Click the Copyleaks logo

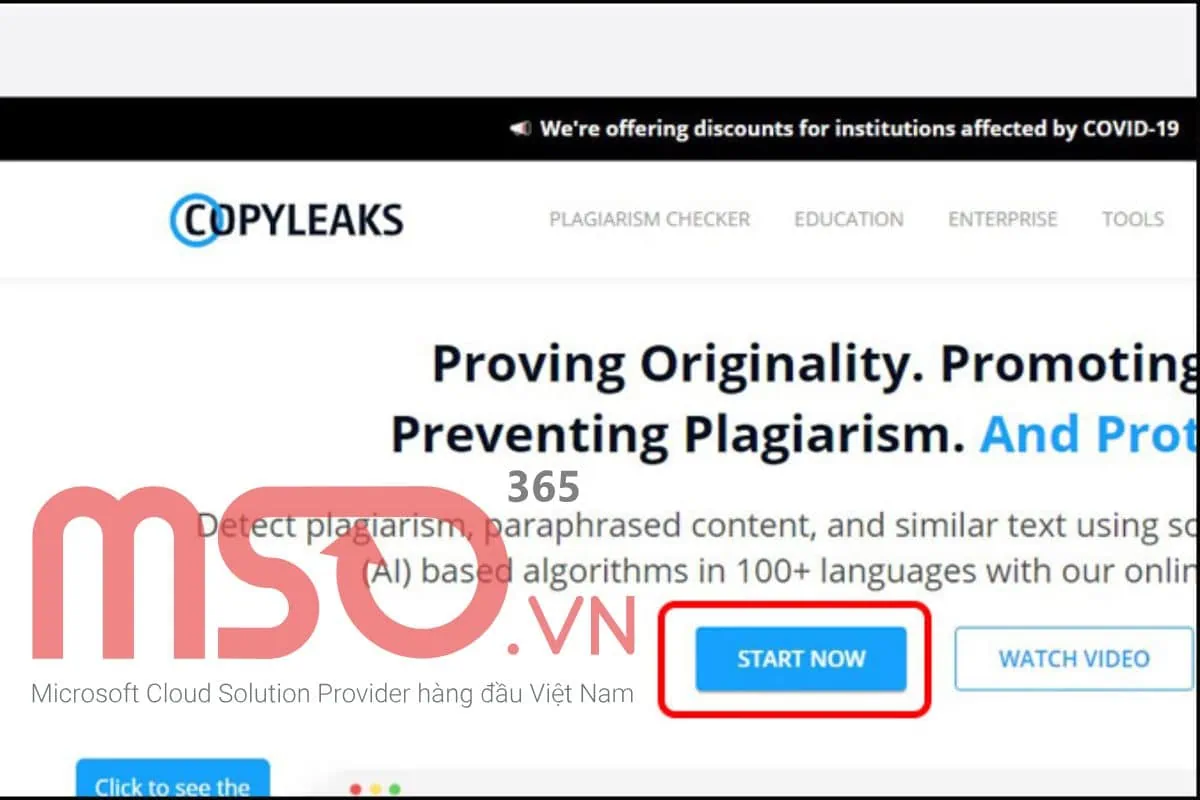click(x=287, y=219)
